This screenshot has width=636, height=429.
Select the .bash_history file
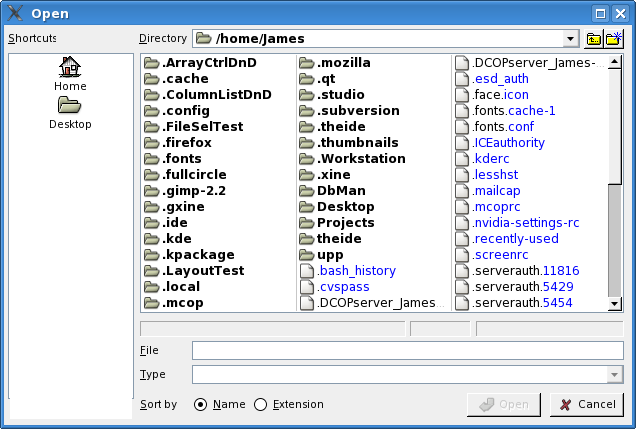click(x=356, y=271)
